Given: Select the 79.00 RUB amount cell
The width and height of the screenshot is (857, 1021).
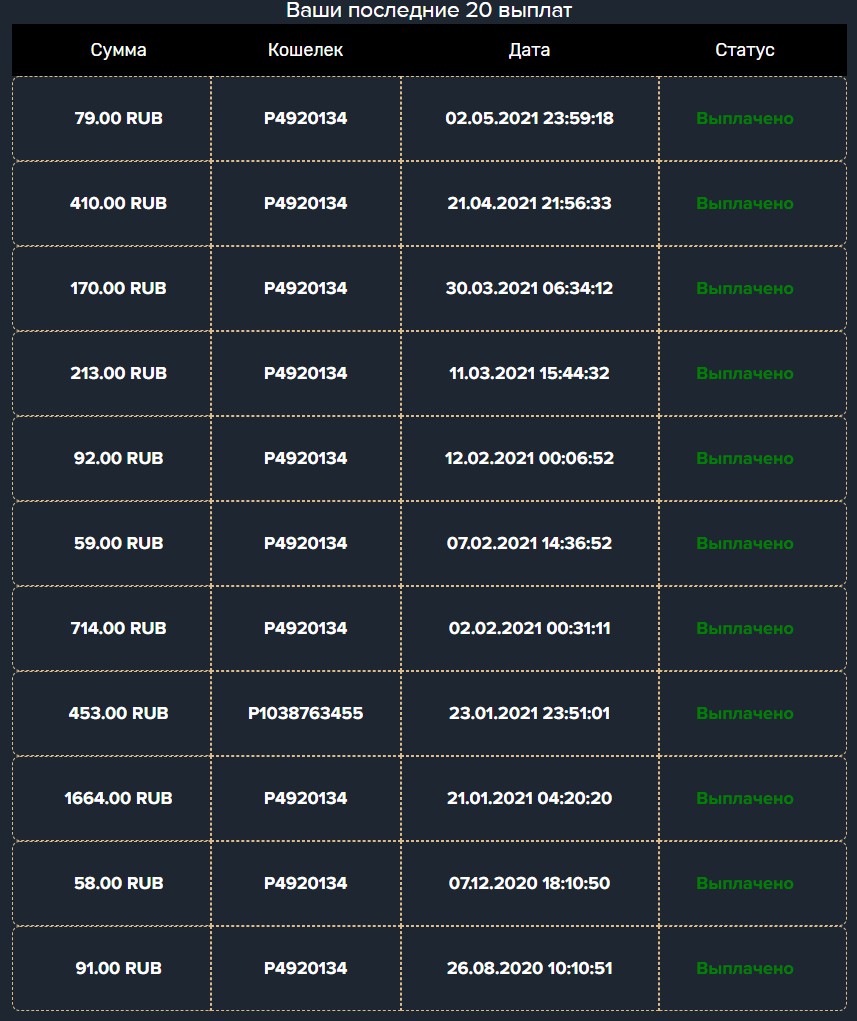Looking at the screenshot, I should pos(112,119).
